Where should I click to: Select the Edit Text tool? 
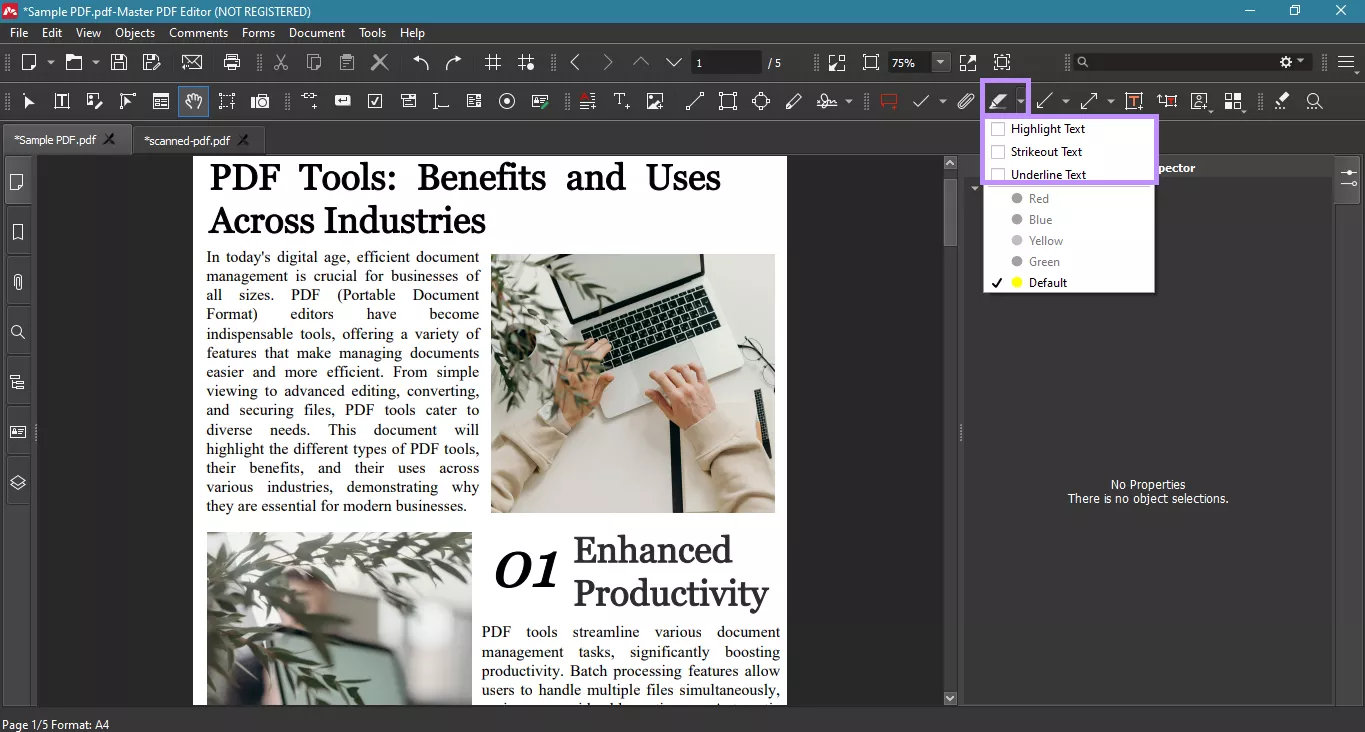[x=61, y=101]
